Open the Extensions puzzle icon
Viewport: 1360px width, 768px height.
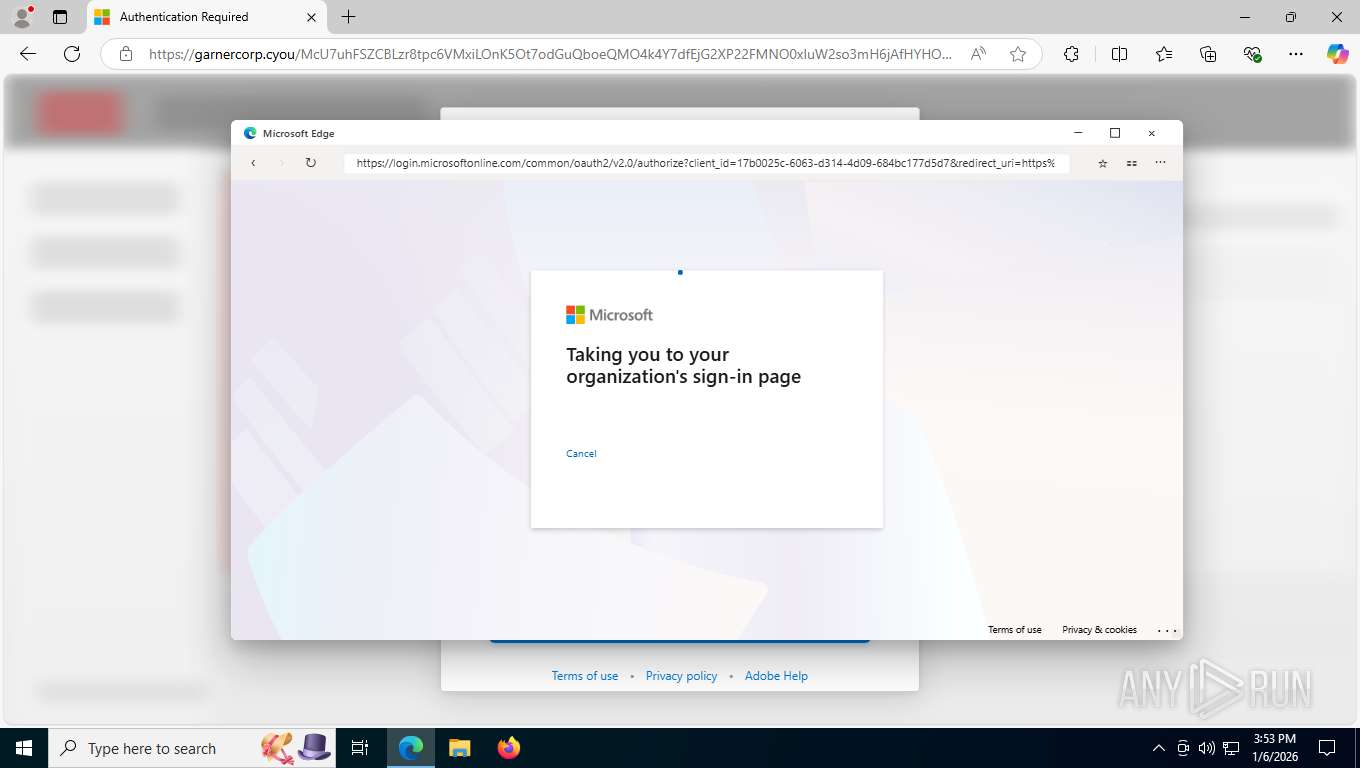(x=1071, y=54)
